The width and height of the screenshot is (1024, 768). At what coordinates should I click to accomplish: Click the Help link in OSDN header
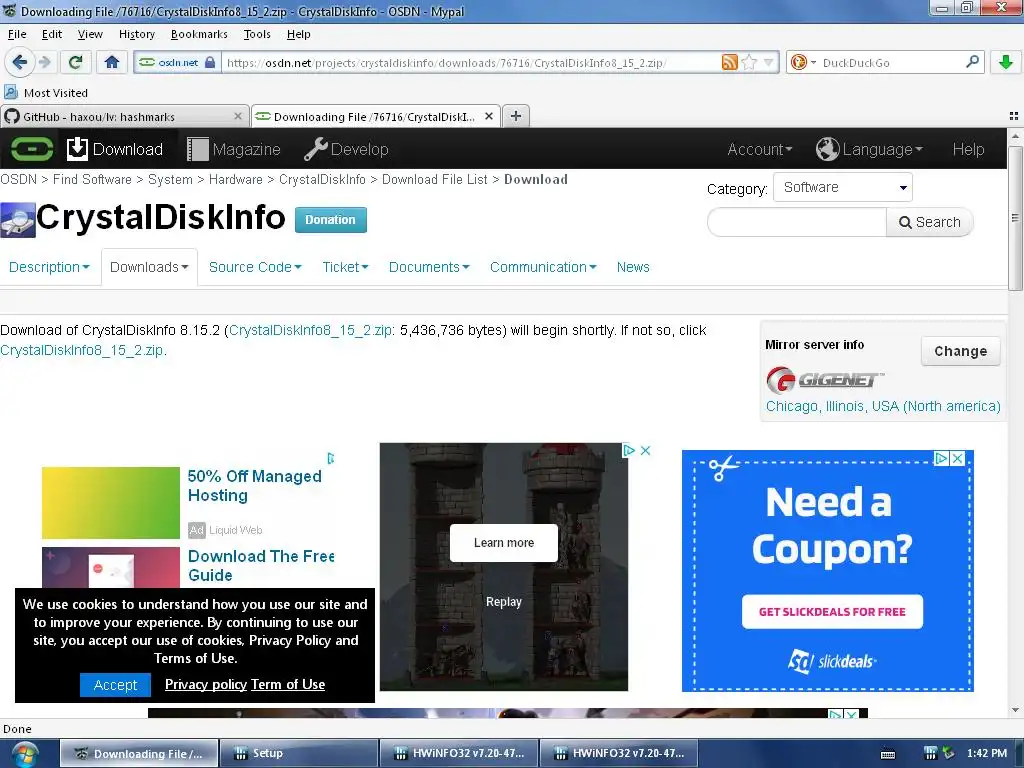968,150
